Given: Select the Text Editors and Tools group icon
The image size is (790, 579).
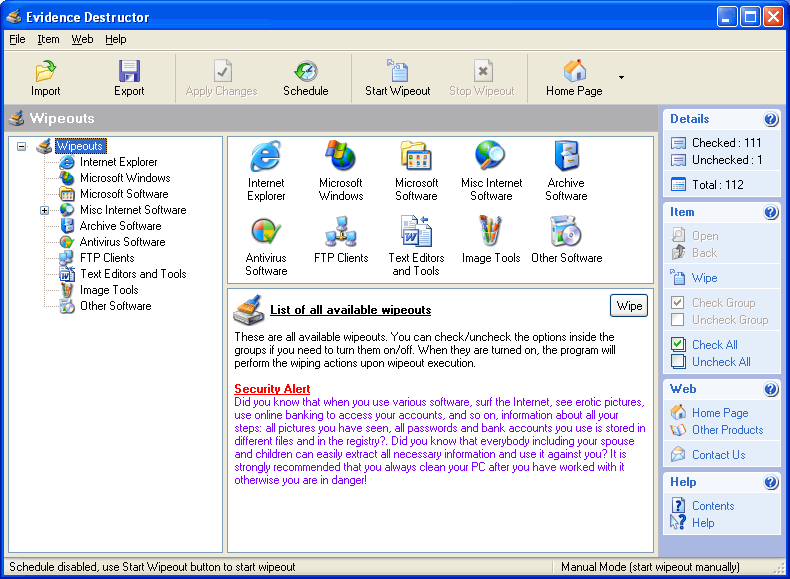Looking at the screenshot, I should coord(416,231).
